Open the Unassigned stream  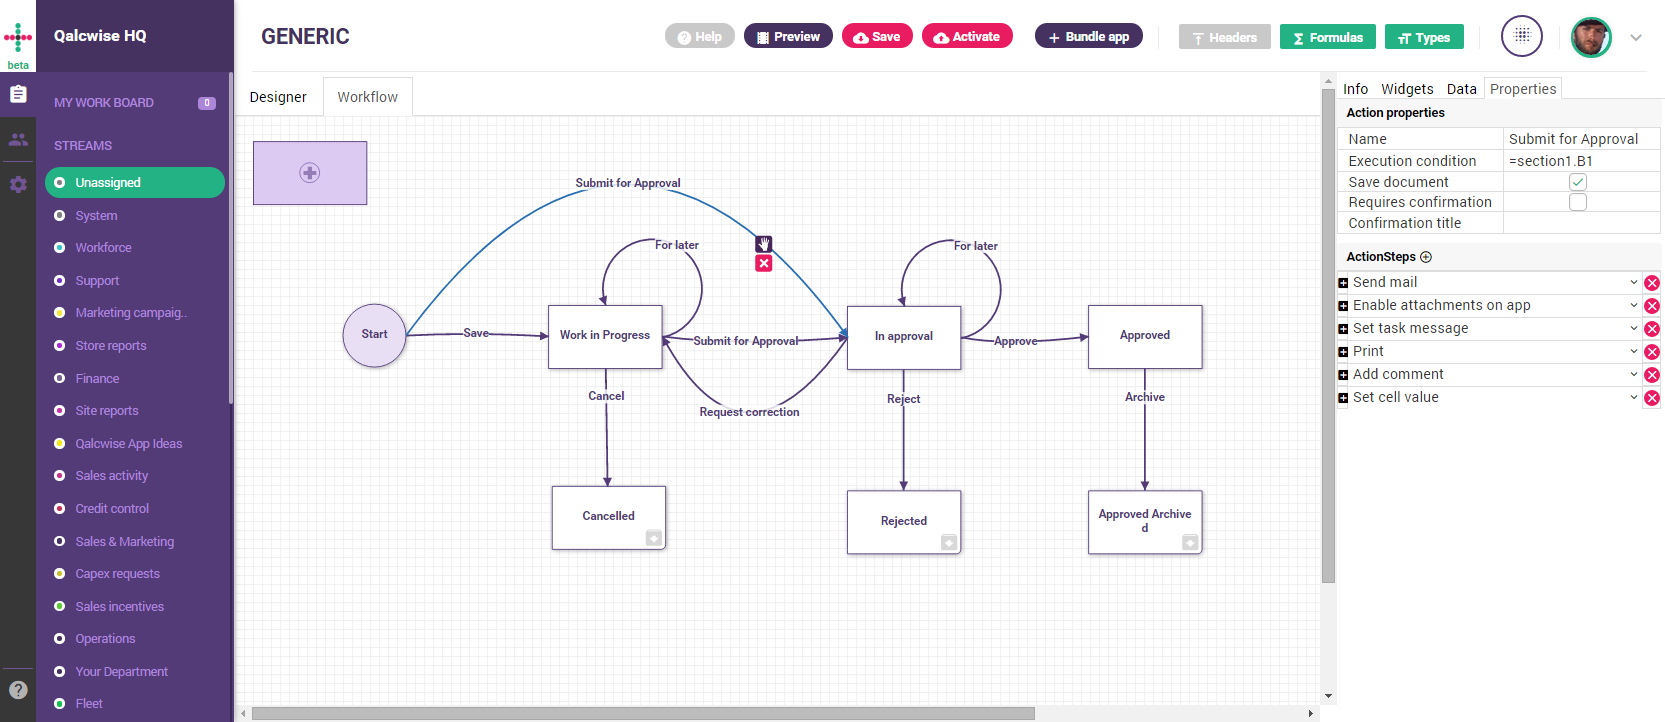tap(135, 183)
